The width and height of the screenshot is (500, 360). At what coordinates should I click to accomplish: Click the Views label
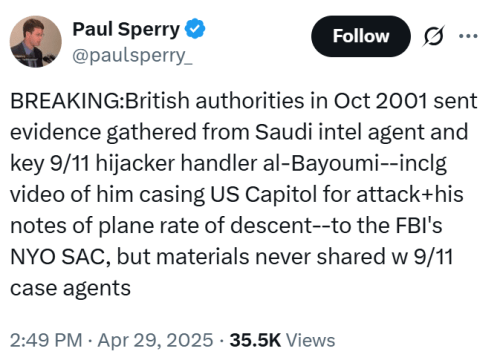(x=311, y=340)
